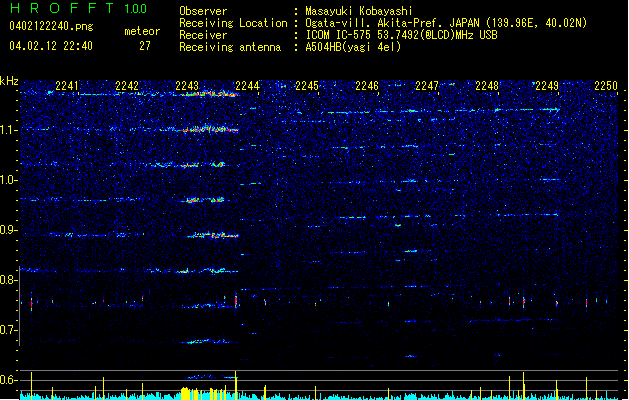Click the 0.9 kHz axis label

pyautogui.click(x=9, y=230)
